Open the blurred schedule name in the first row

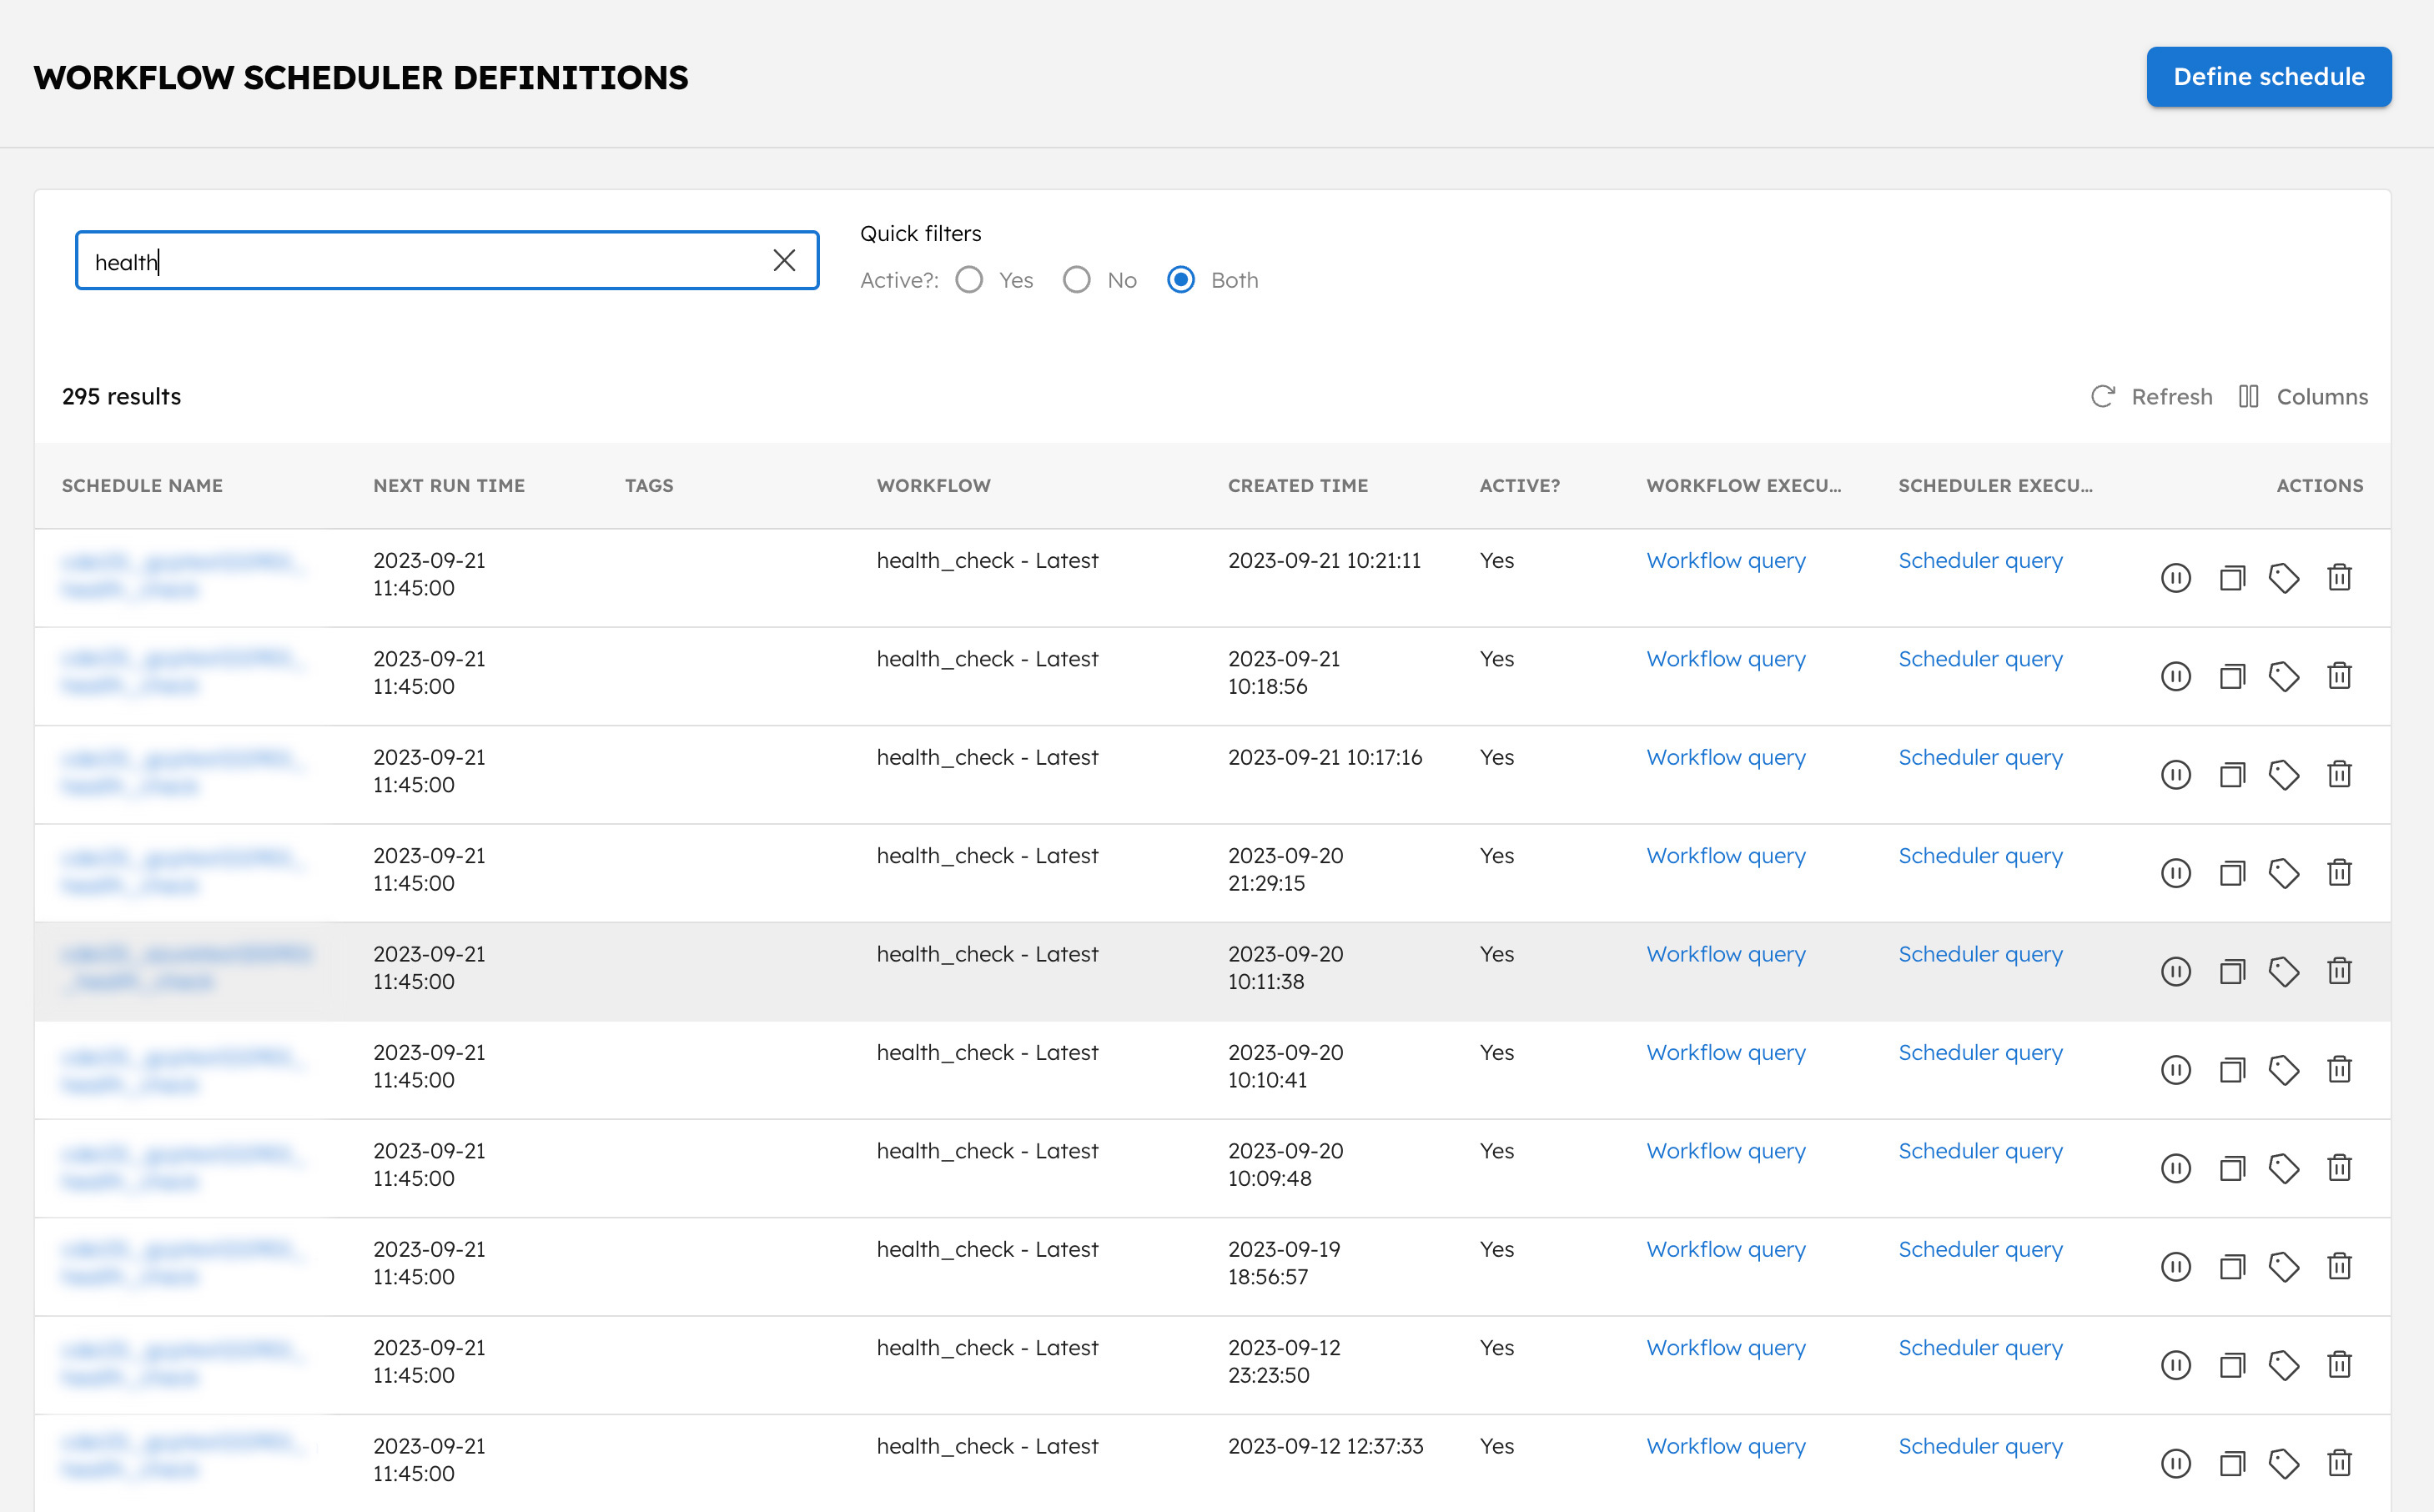[x=182, y=575]
